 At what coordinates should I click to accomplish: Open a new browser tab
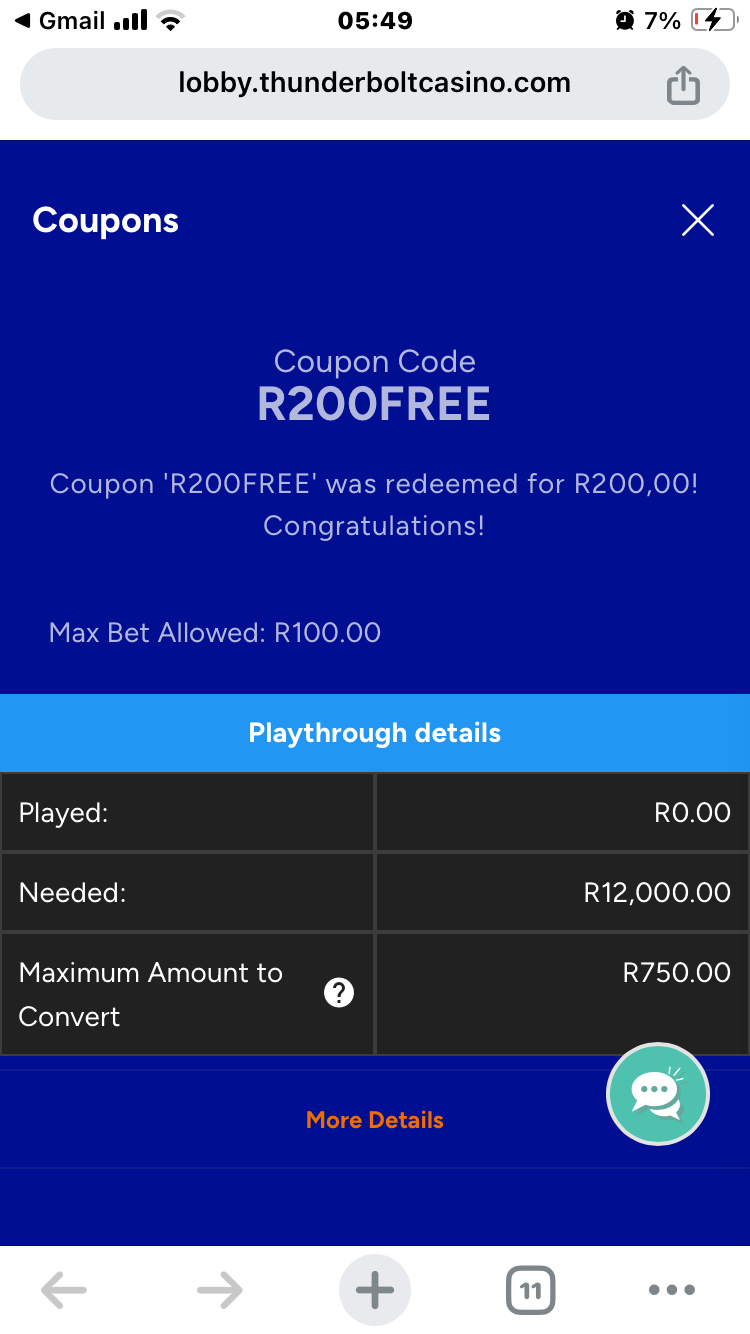click(x=375, y=1290)
